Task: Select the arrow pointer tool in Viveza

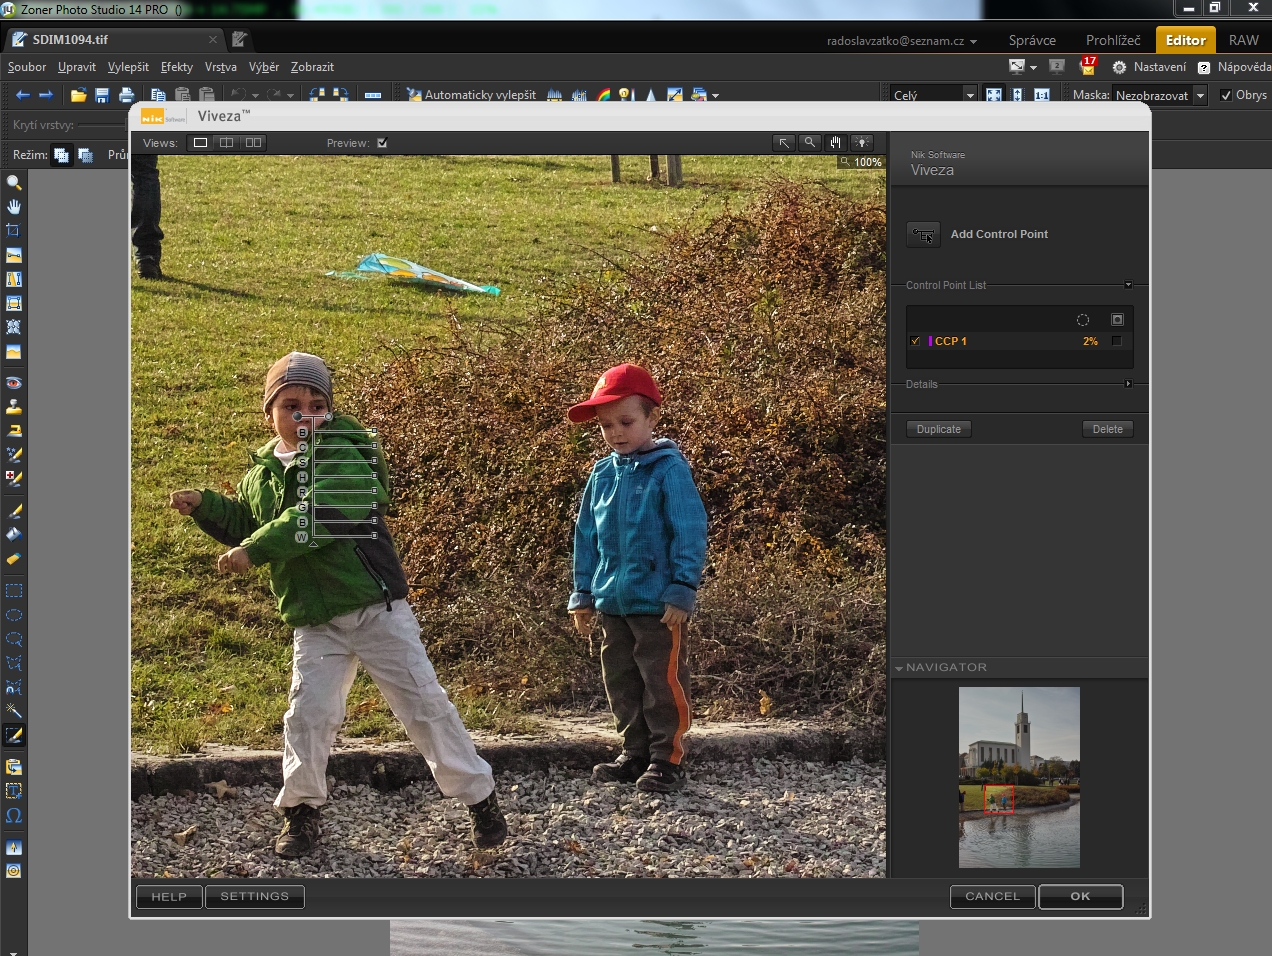Action: click(x=784, y=143)
